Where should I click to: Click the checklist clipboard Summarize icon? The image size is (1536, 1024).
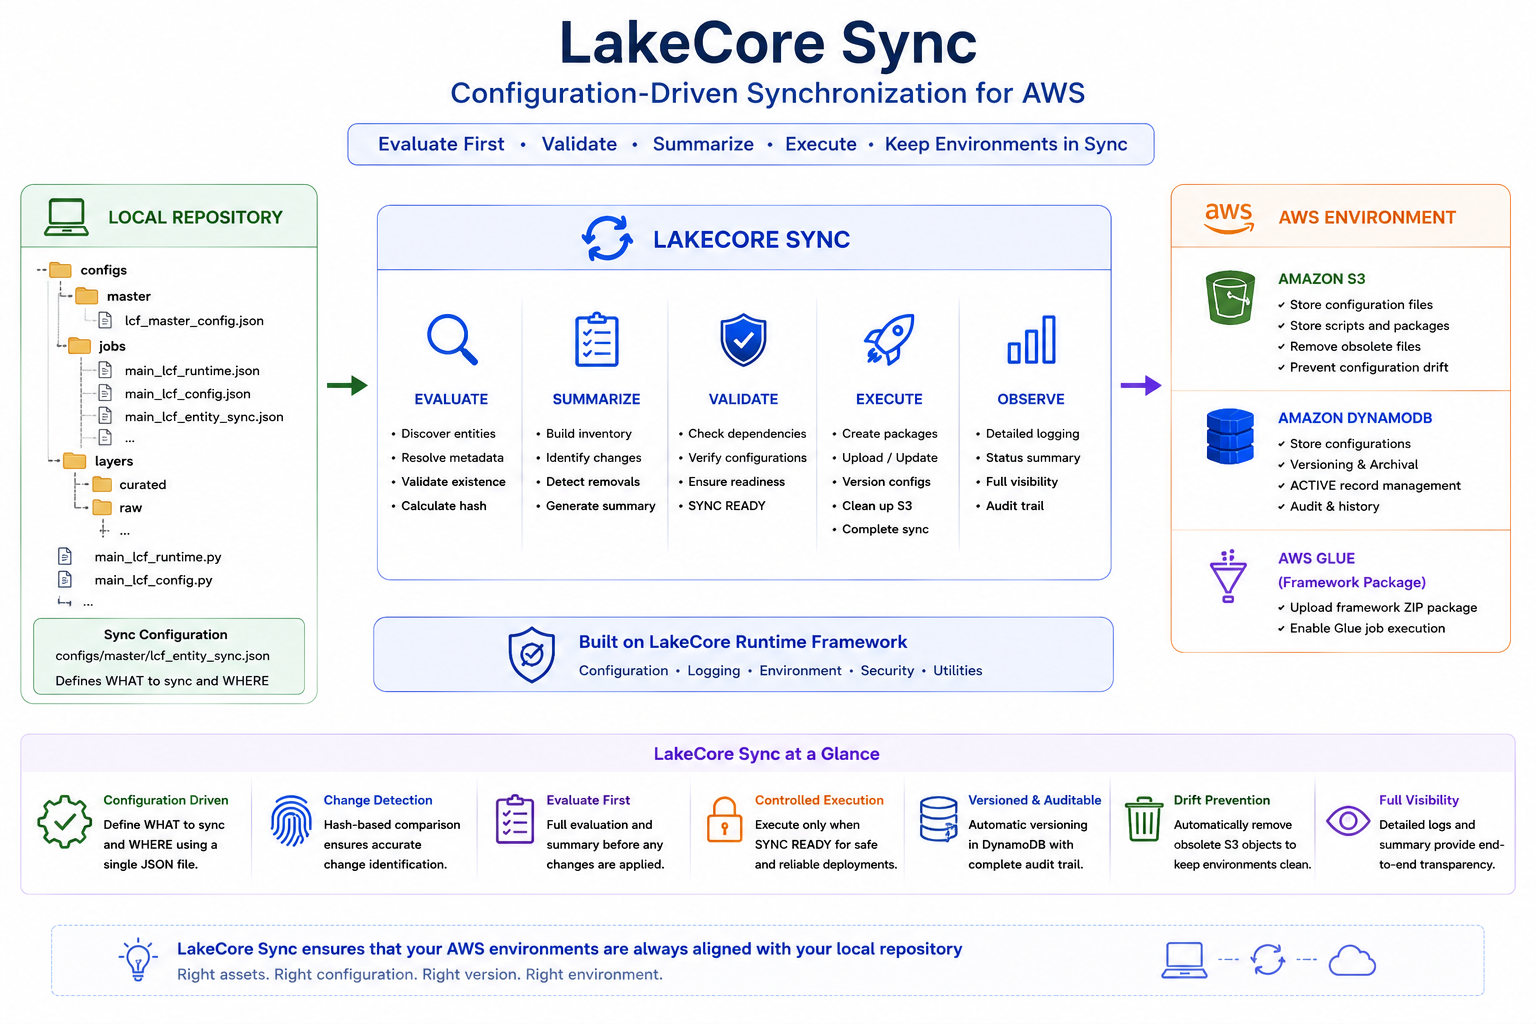[597, 339]
